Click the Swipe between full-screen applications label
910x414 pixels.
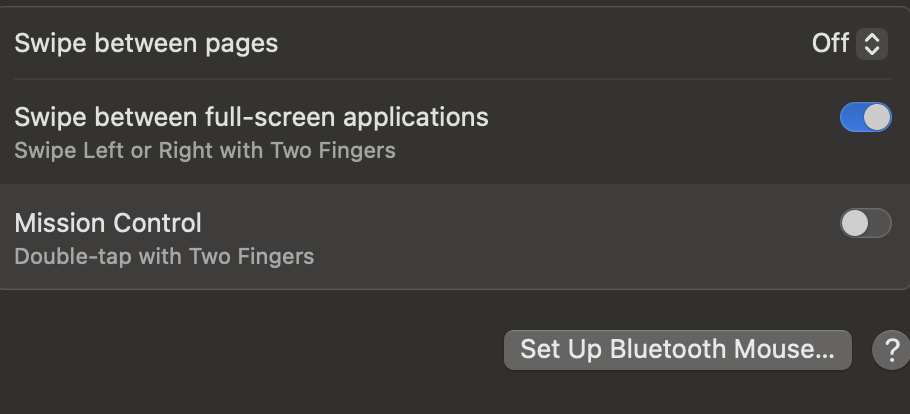tap(251, 117)
